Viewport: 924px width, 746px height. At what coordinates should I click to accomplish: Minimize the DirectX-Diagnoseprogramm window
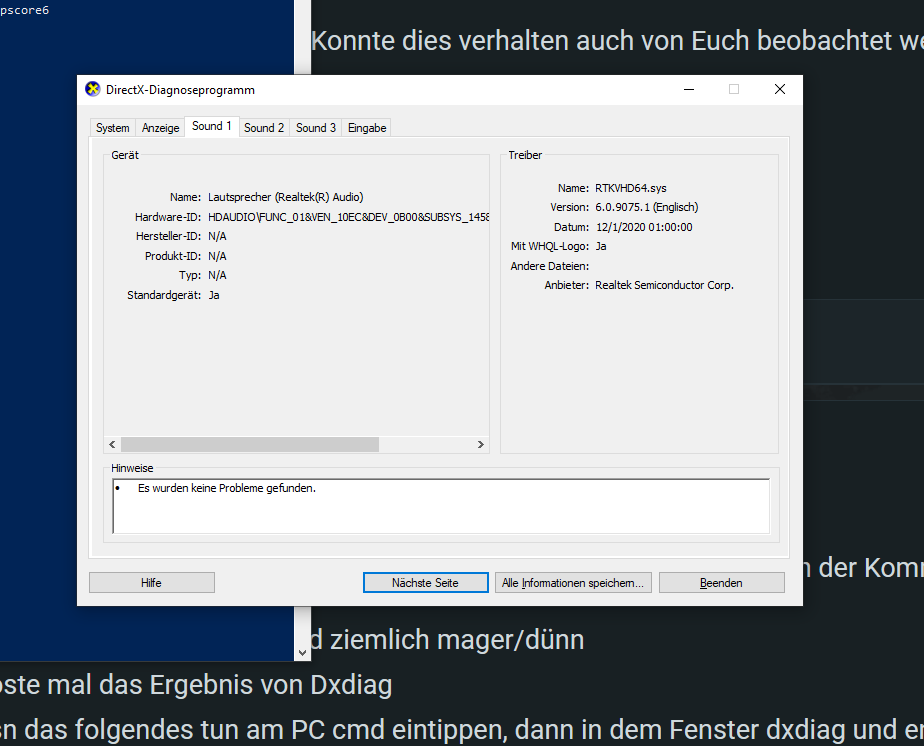pos(689,89)
